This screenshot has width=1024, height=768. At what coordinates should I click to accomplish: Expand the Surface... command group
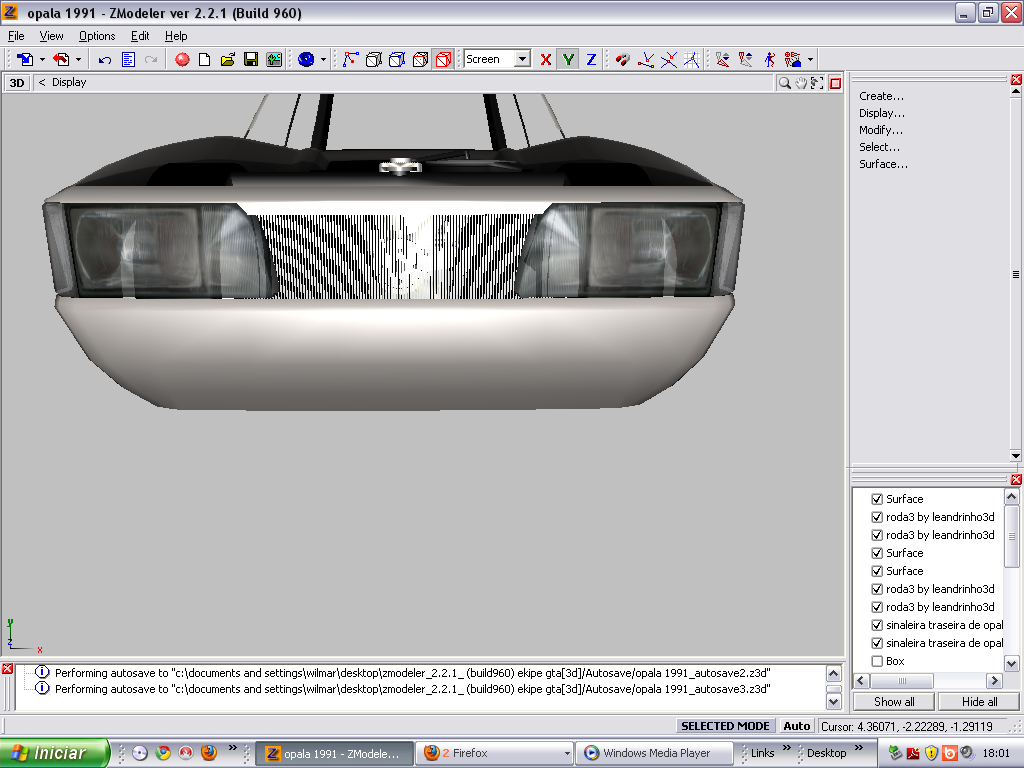883,164
